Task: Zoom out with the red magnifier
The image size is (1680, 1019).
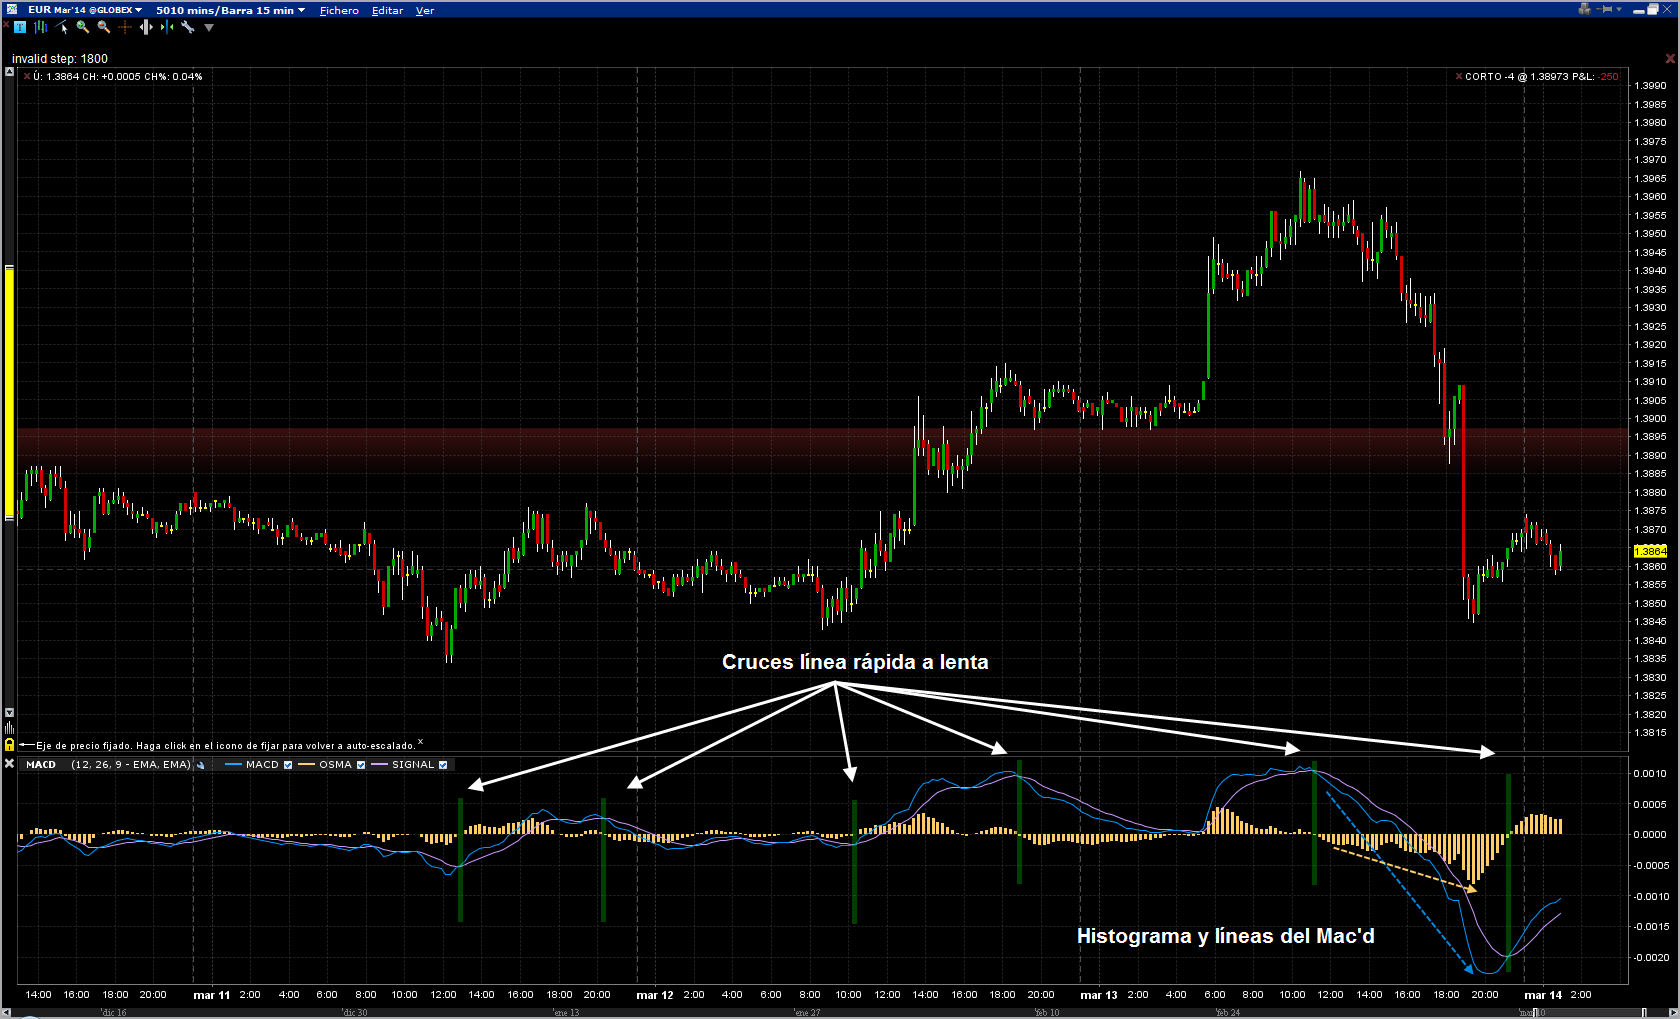Action: click(104, 27)
